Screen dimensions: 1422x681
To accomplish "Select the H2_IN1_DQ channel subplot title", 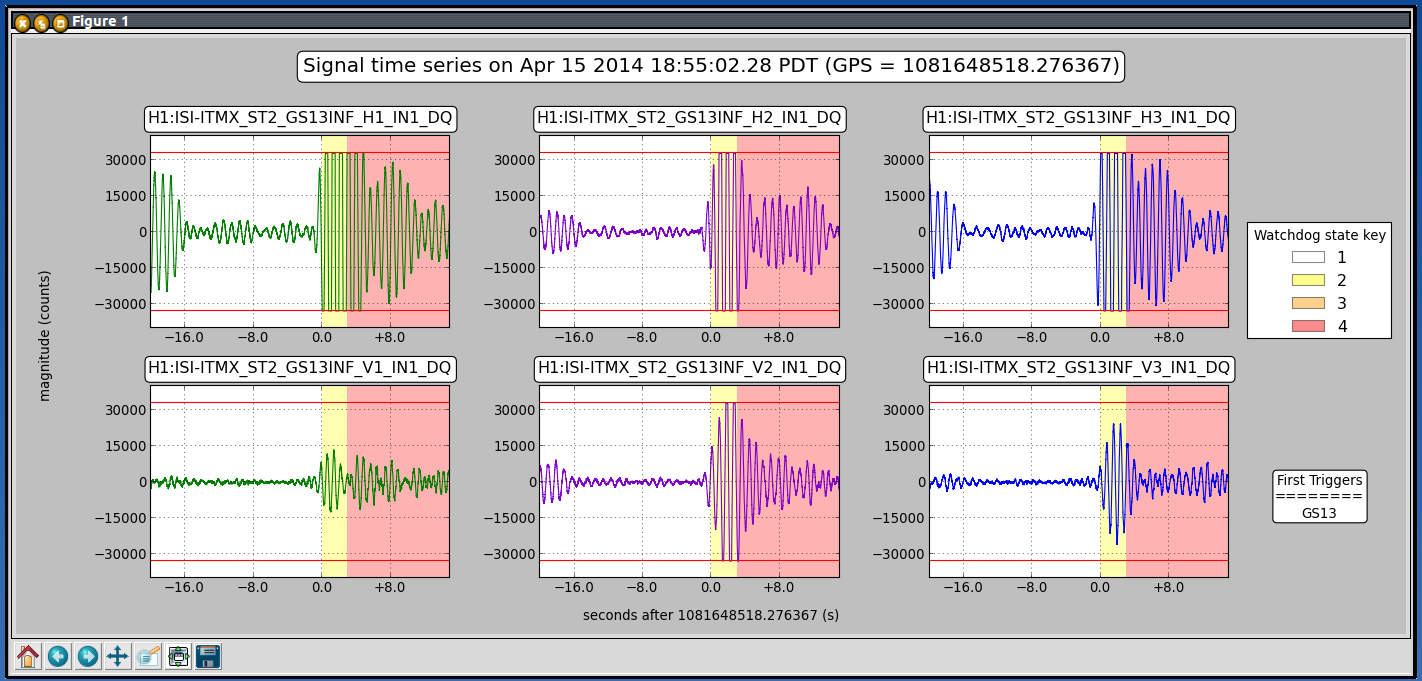I will [689, 118].
